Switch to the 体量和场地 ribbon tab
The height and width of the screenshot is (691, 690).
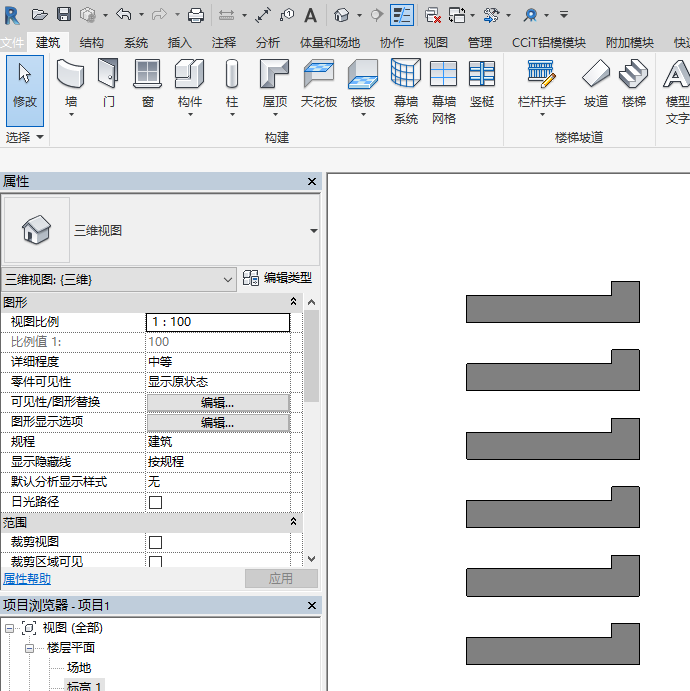[330, 43]
